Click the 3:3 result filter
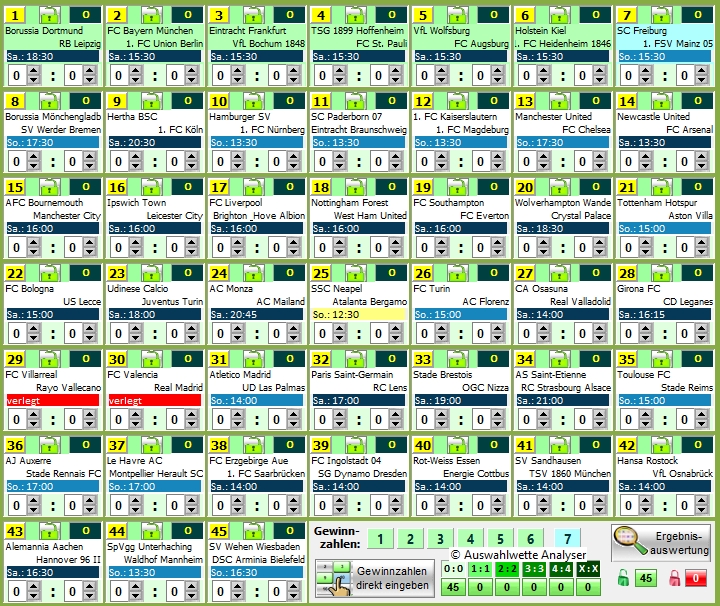720x606 pixels. pos(534,569)
